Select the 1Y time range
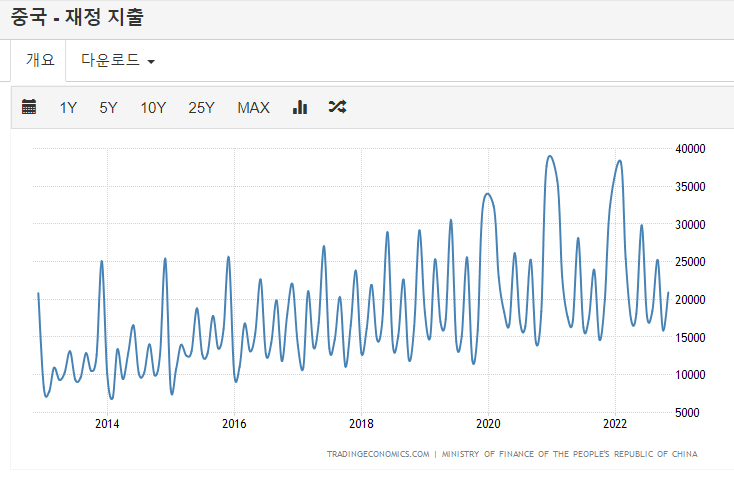This screenshot has height=484, width=734. pyautogui.click(x=68, y=108)
